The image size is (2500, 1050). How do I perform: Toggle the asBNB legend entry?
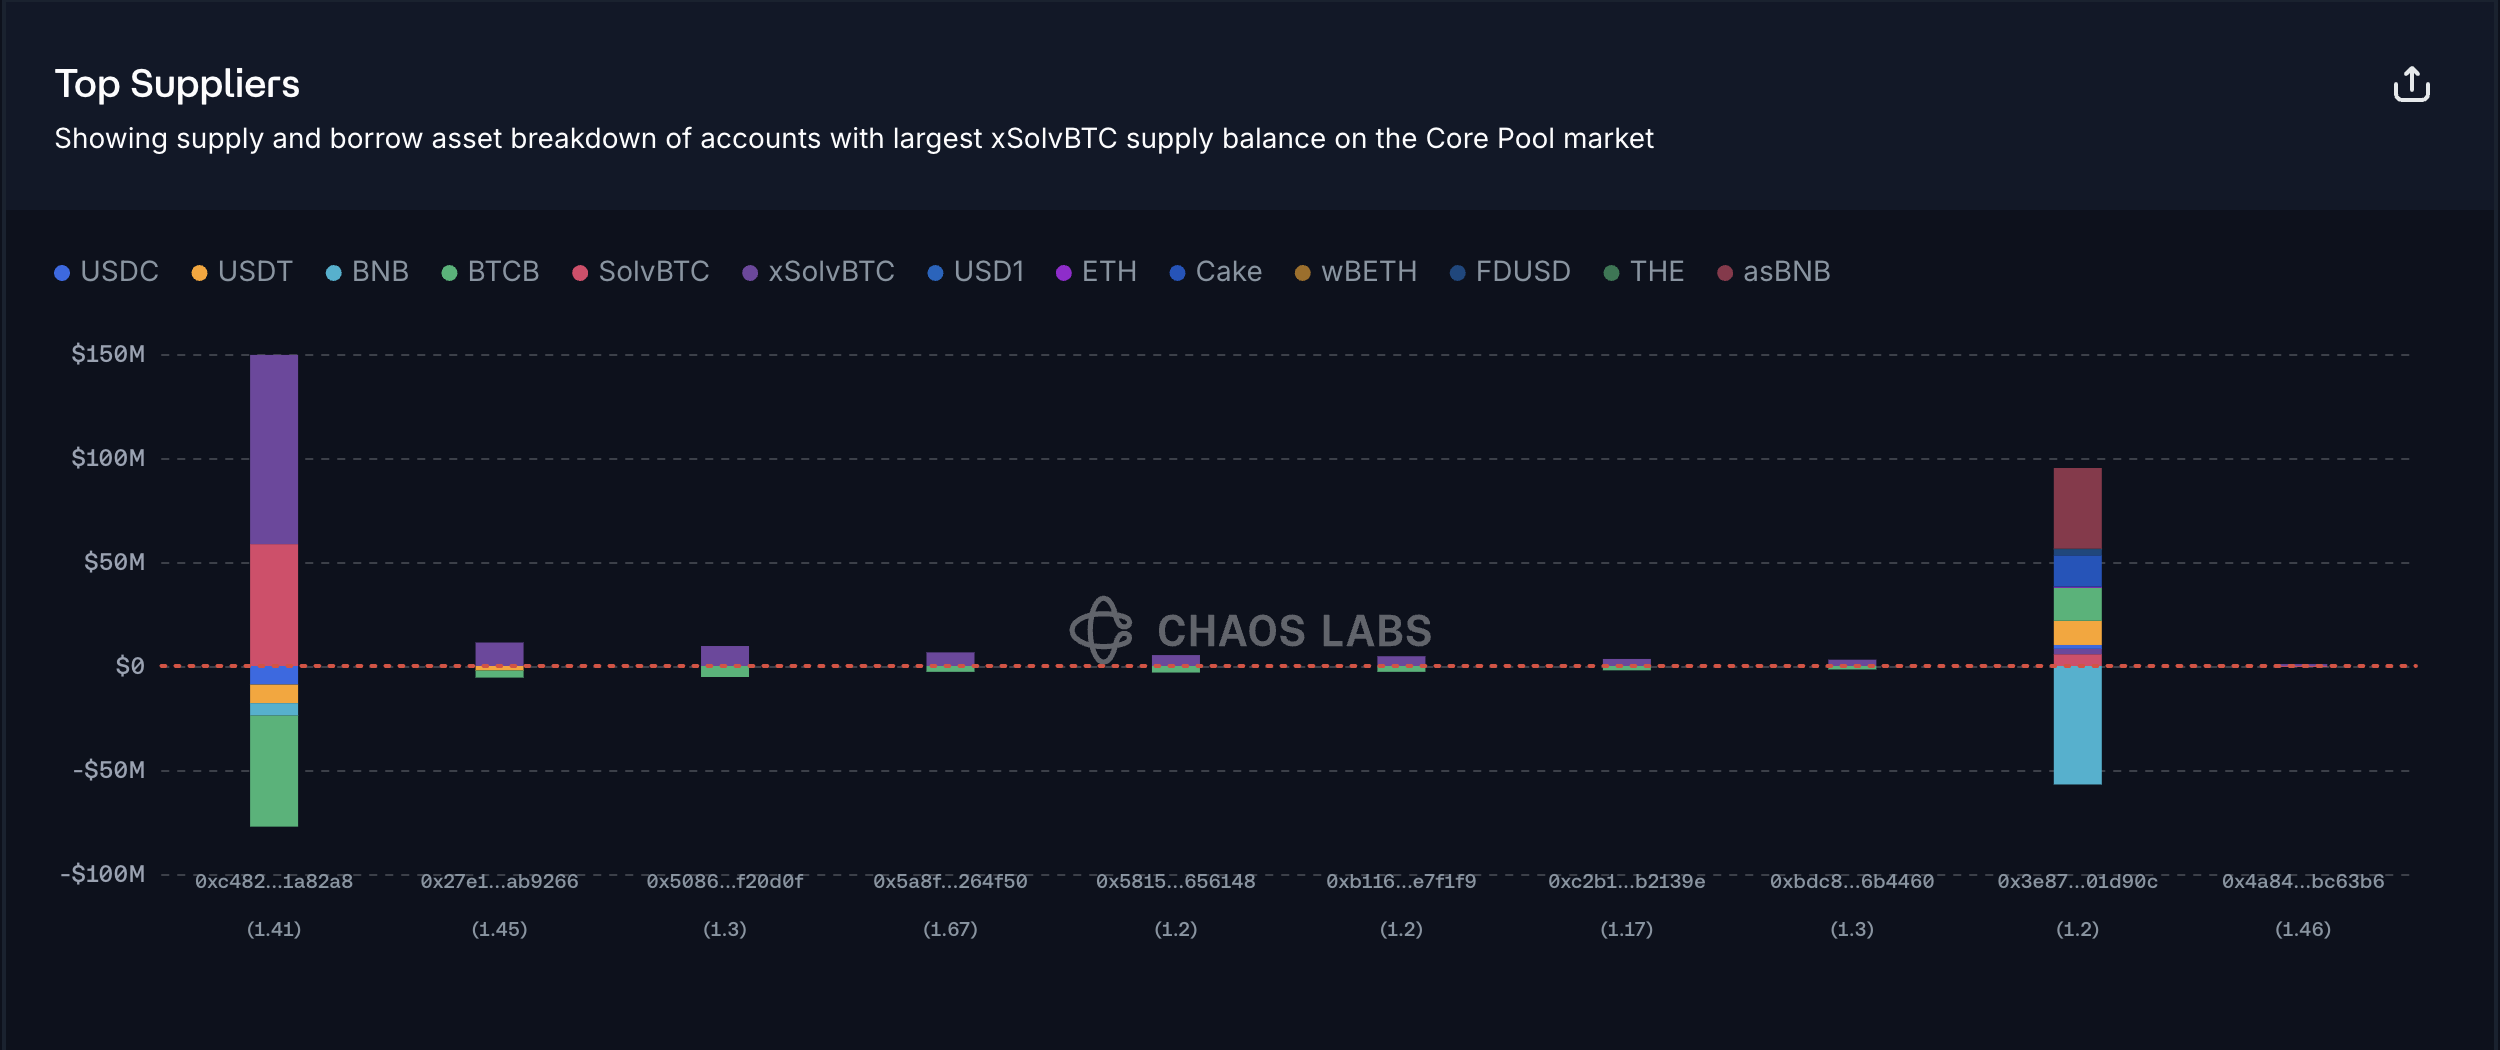pos(1773,272)
